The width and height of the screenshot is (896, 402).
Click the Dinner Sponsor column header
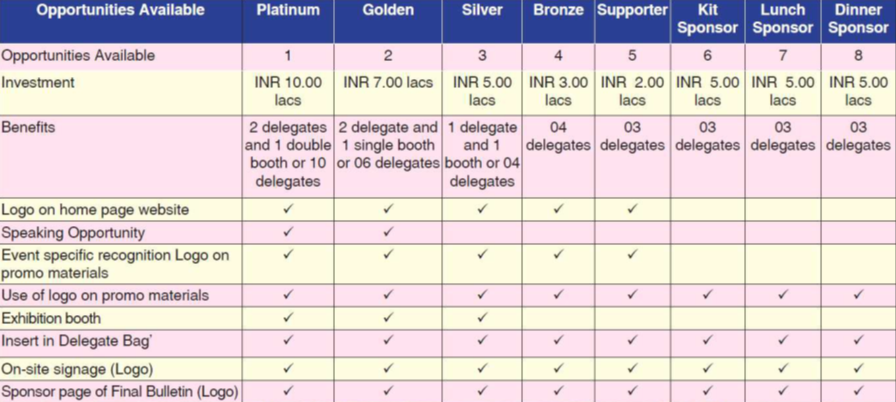858,19
